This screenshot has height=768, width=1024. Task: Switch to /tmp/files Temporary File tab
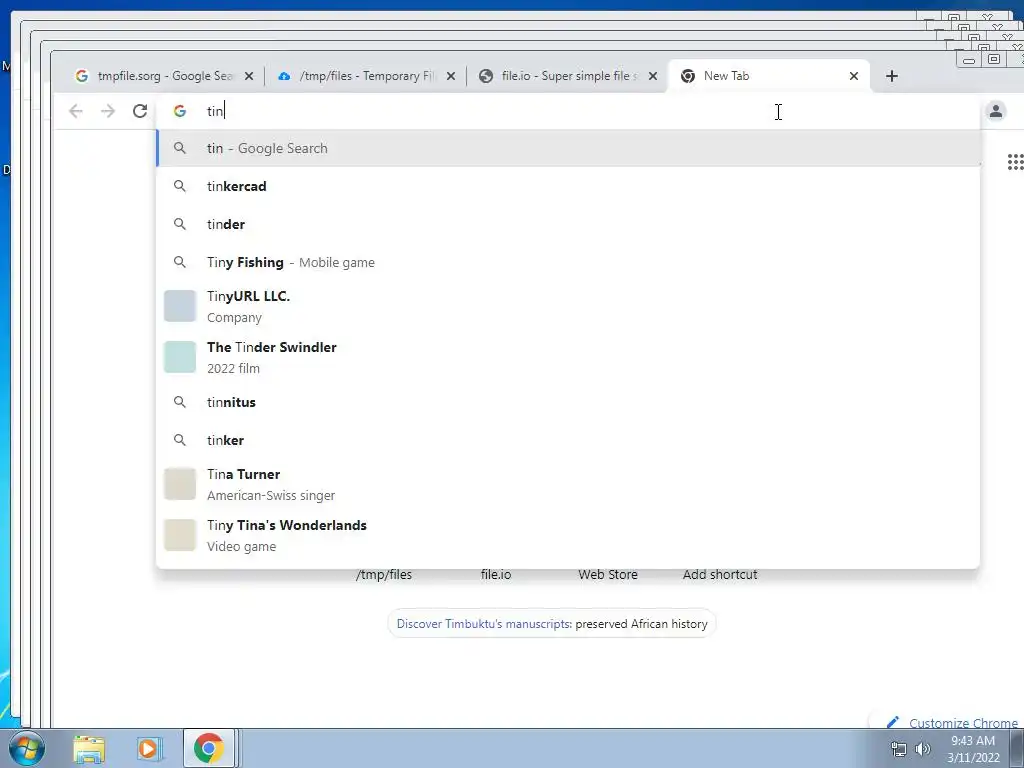366,76
